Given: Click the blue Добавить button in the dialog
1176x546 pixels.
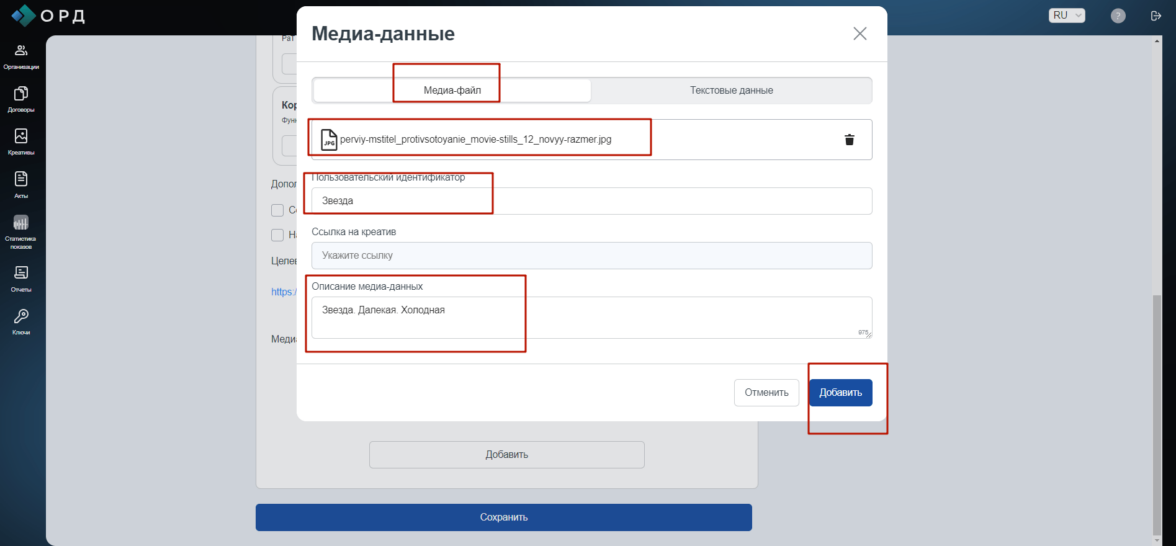Looking at the screenshot, I should click(x=840, y=393).
